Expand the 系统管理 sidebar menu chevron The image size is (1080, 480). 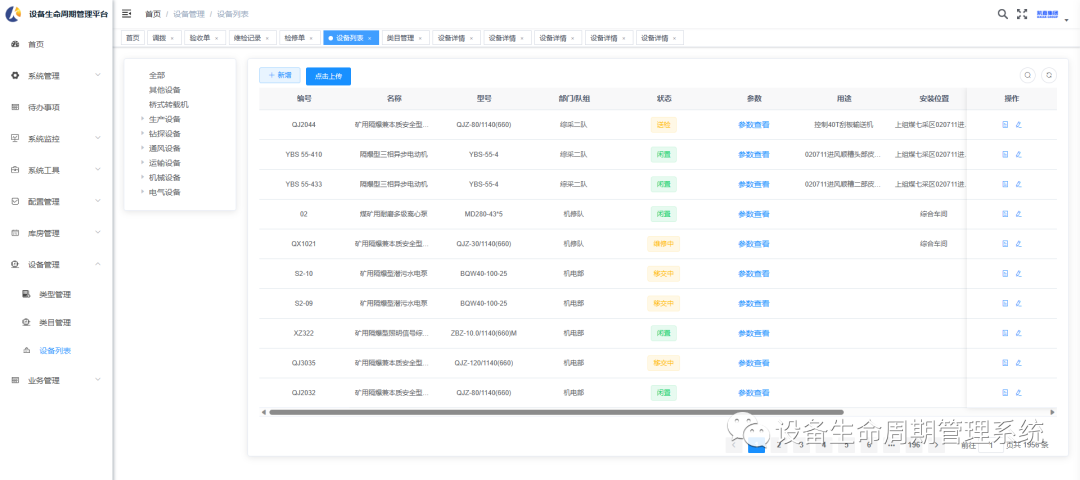click(x=98, y=75)
